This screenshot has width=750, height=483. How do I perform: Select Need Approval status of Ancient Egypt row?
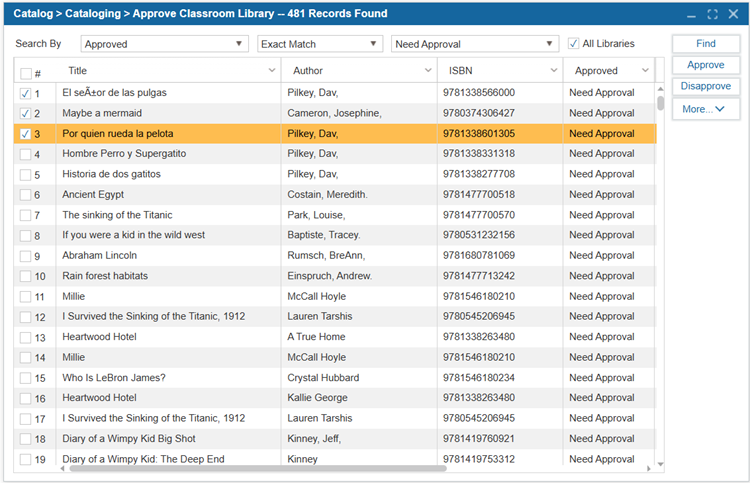pos(602,195)
